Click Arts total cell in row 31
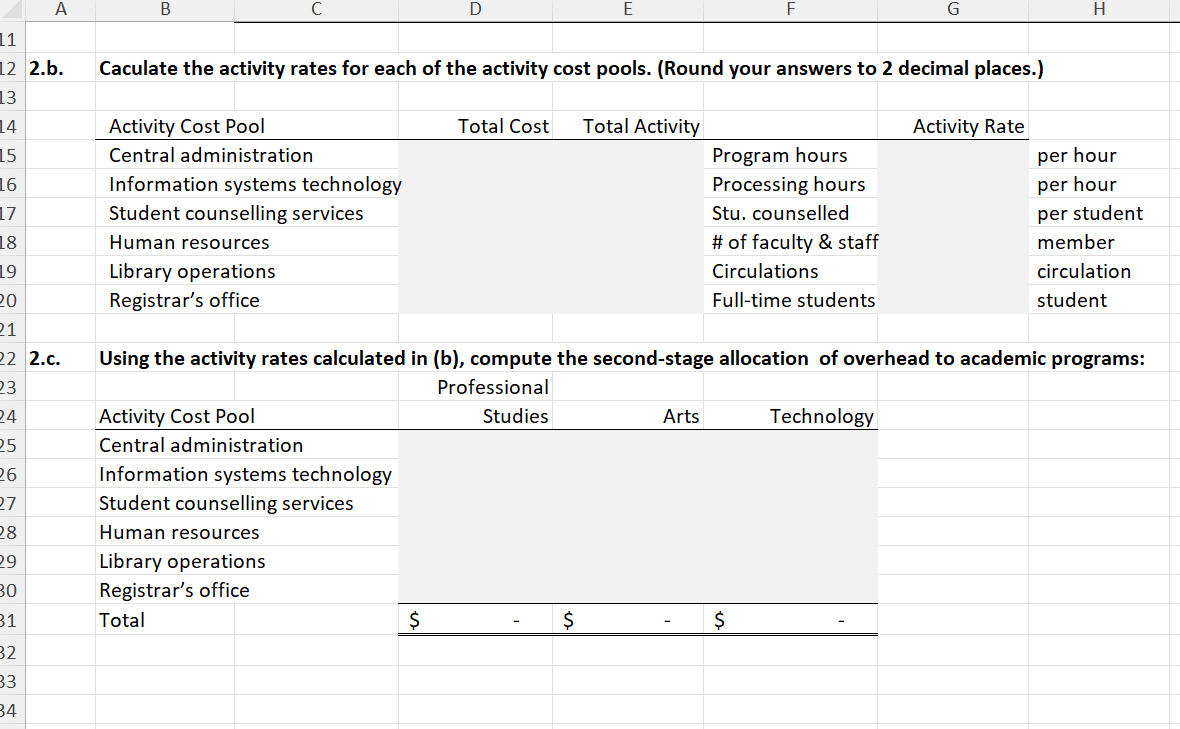Image resolution: width=1180 pixels, height=729 pixels. (628, 620)
